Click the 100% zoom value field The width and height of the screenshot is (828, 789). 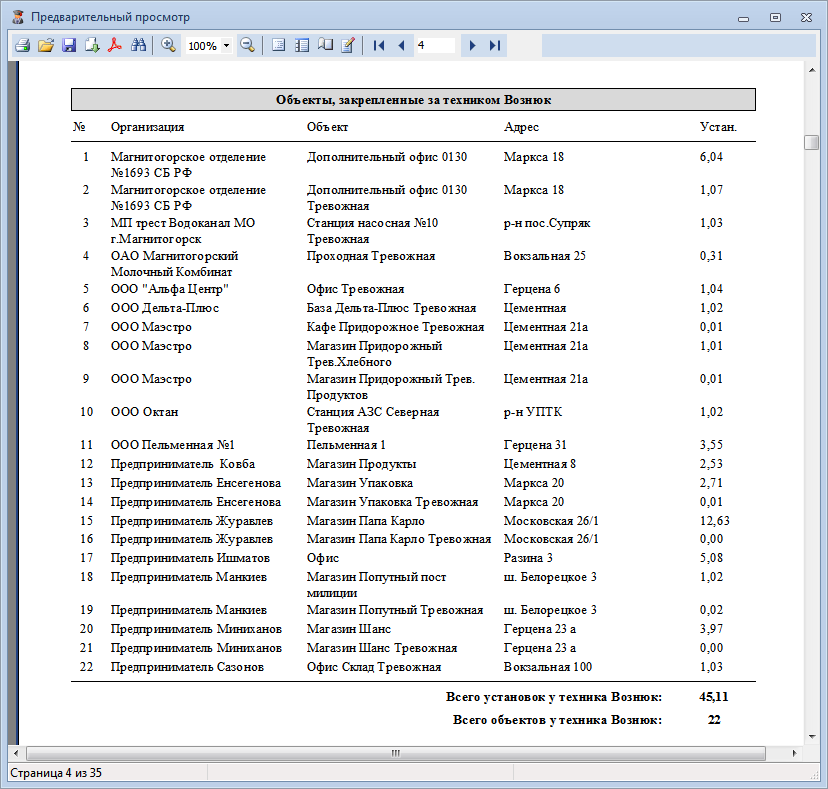203,46
